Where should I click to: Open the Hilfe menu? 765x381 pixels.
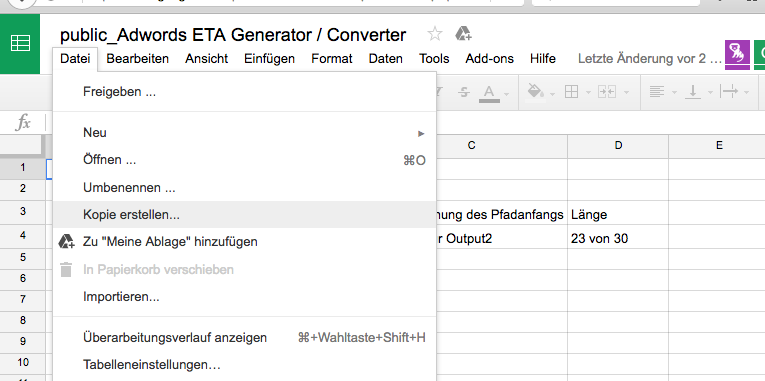point(543,59)
